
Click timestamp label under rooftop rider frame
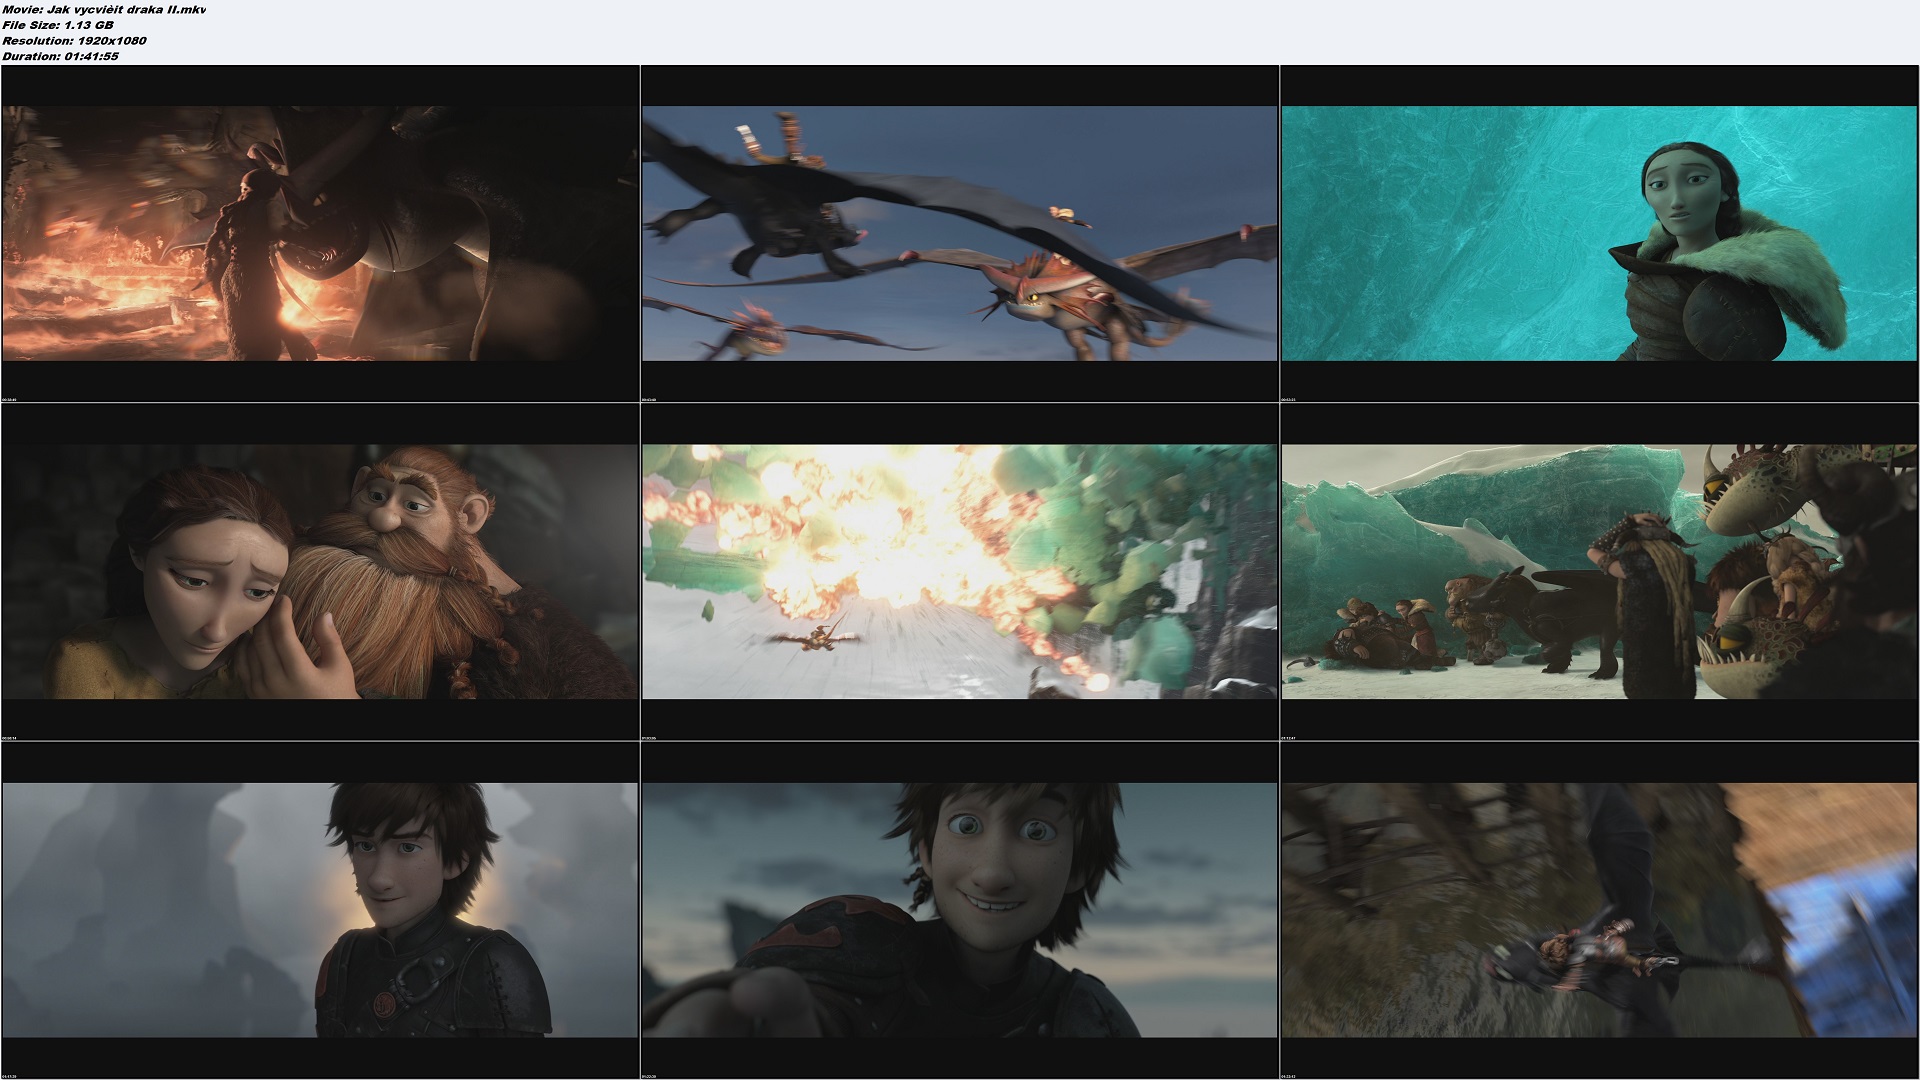click(x=1289, y=1076)
